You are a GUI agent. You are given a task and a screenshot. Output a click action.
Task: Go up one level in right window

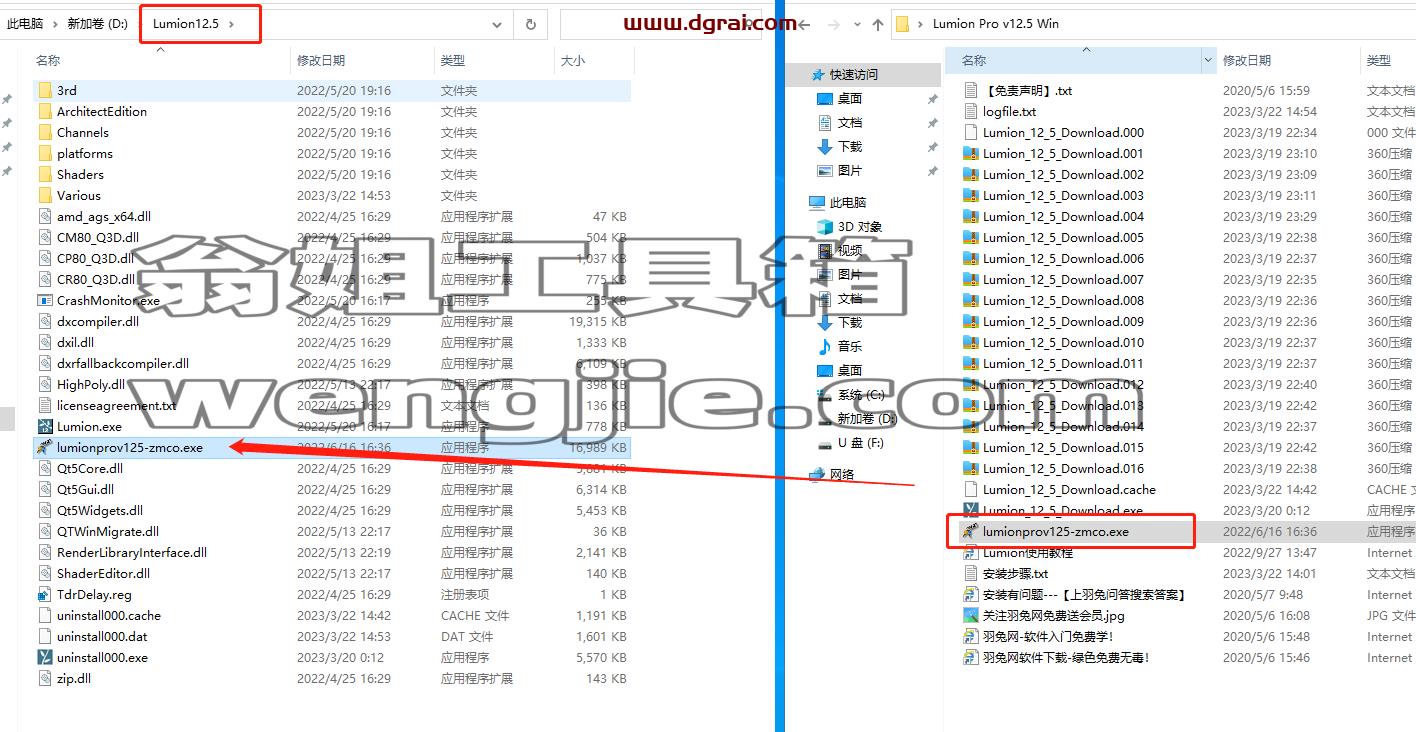coord(877,24)
